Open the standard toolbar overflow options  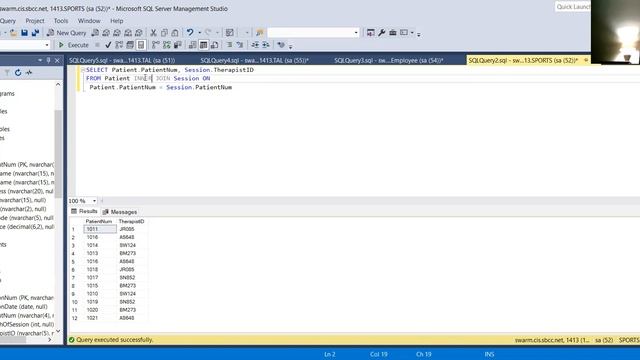(x=419, y=34)
